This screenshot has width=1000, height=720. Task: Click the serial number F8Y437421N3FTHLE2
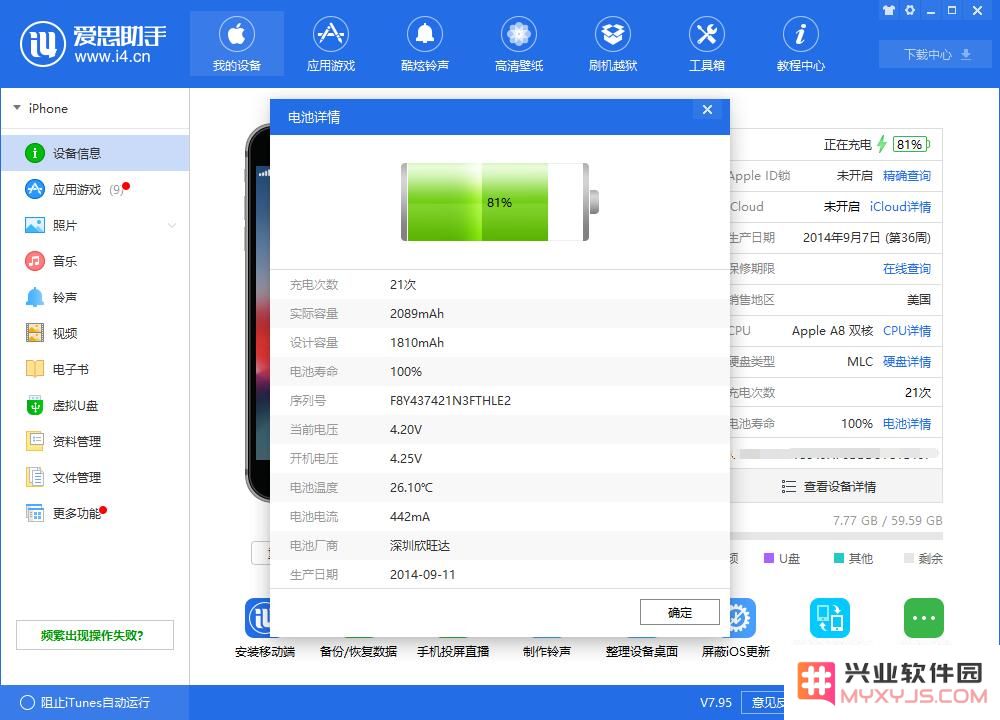pyautogui.click(x=450, y=400)
